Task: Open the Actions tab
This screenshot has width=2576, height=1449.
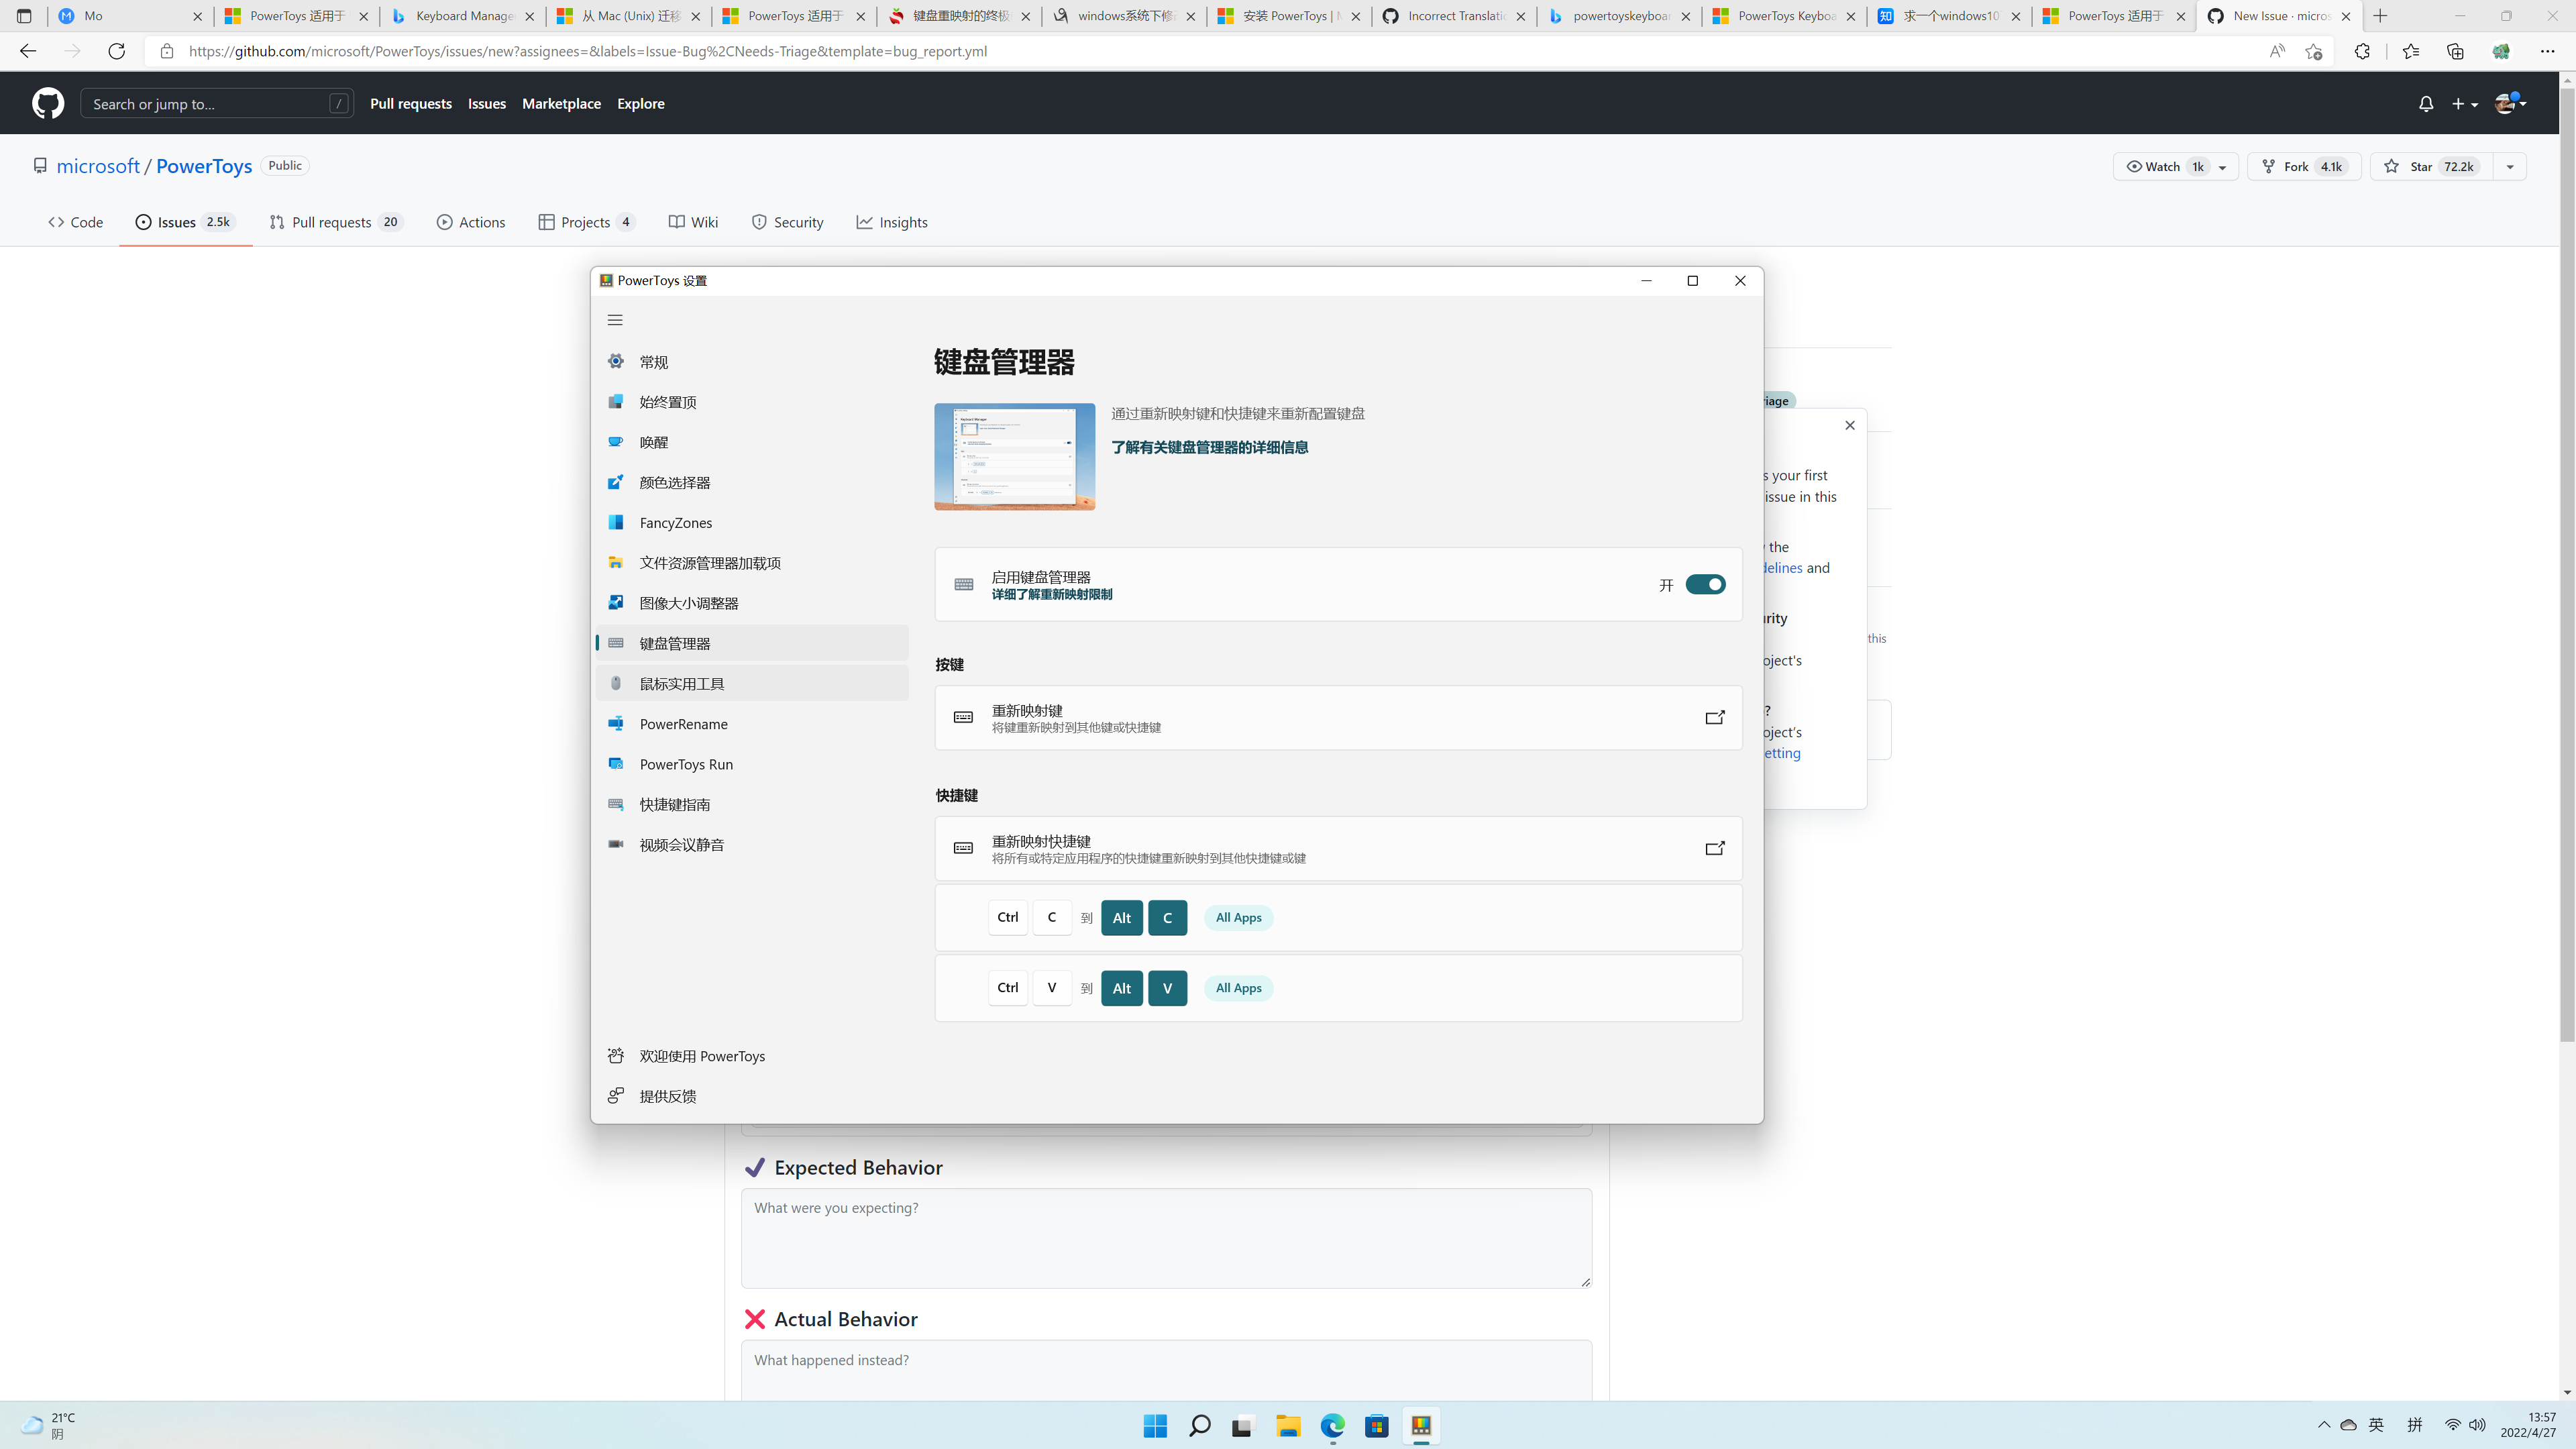Action: [x=471, y=222]
